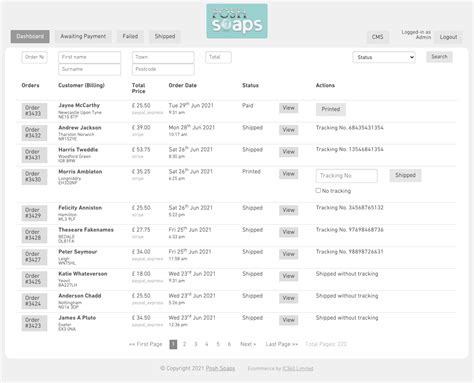Click Jayne McCarthy customer name

(79, 105)
